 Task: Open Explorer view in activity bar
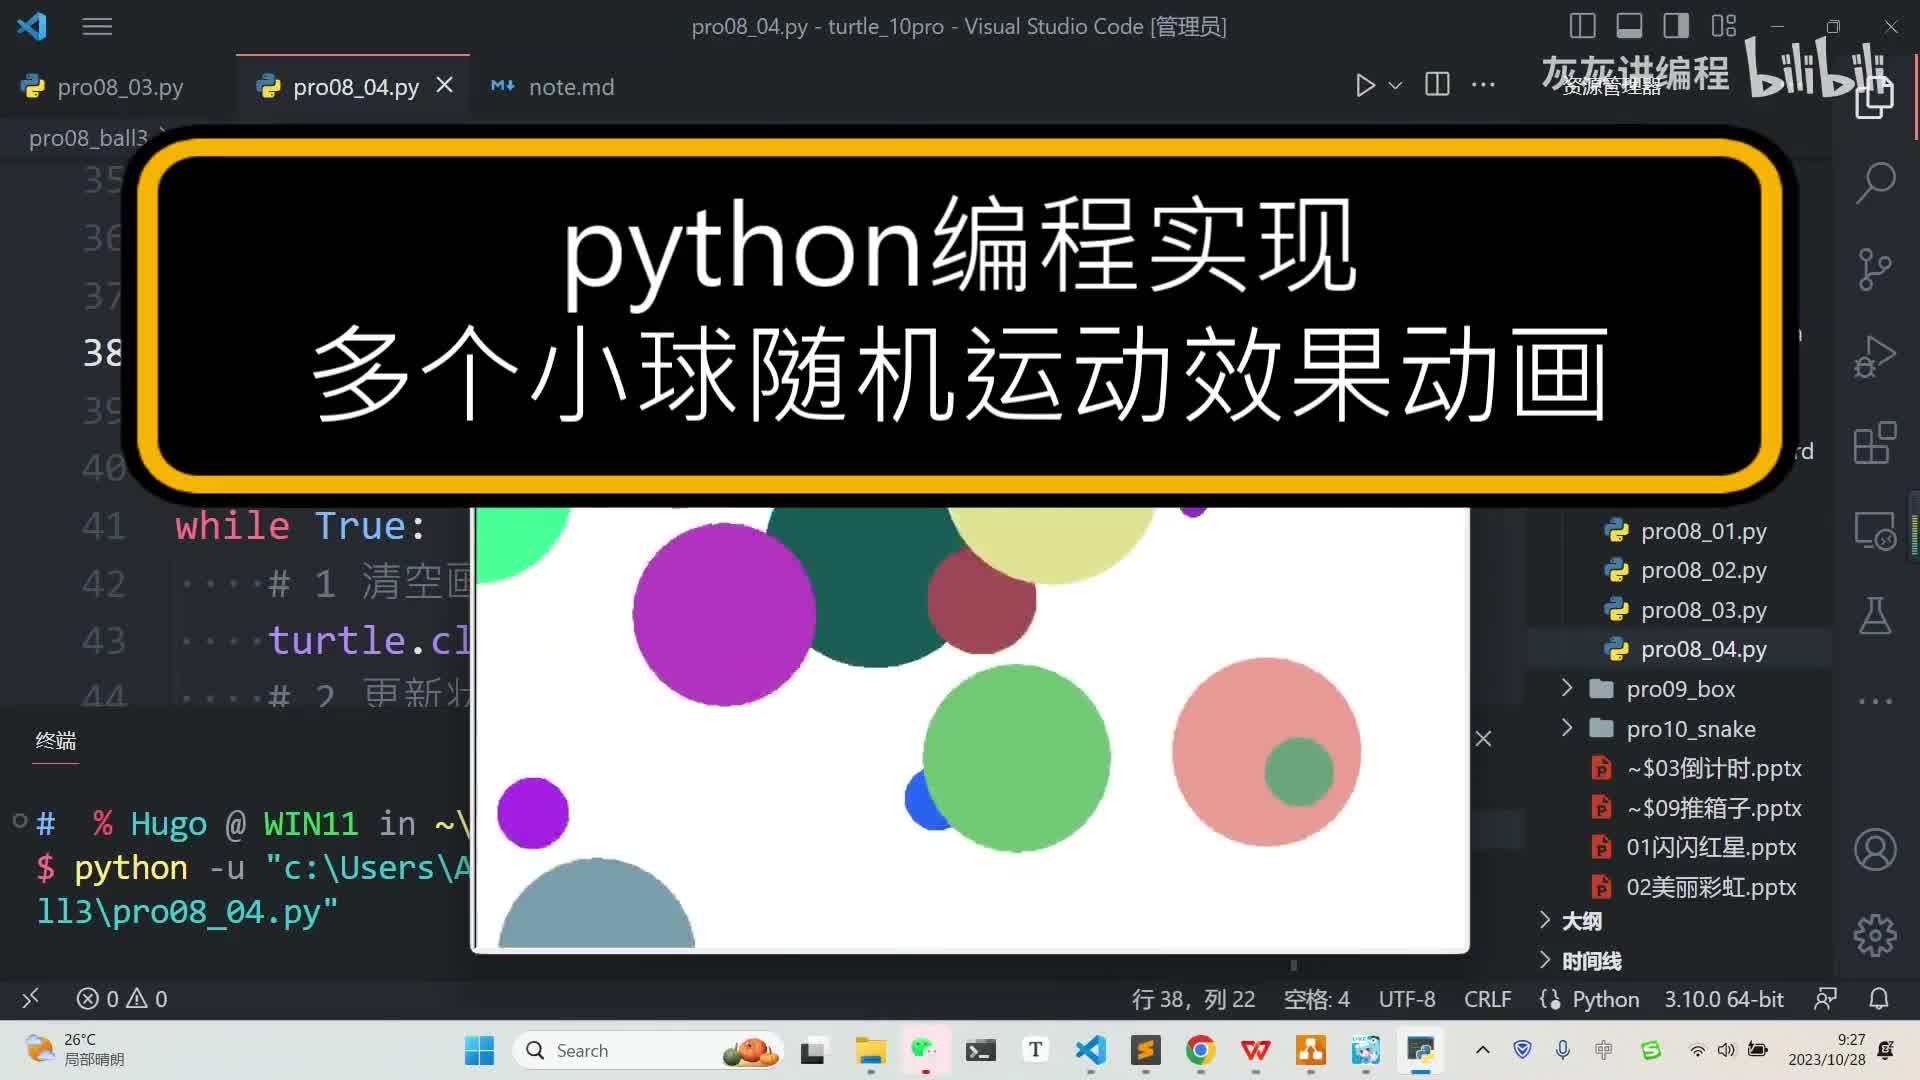pyautogui.click(x=1875, y=97)
